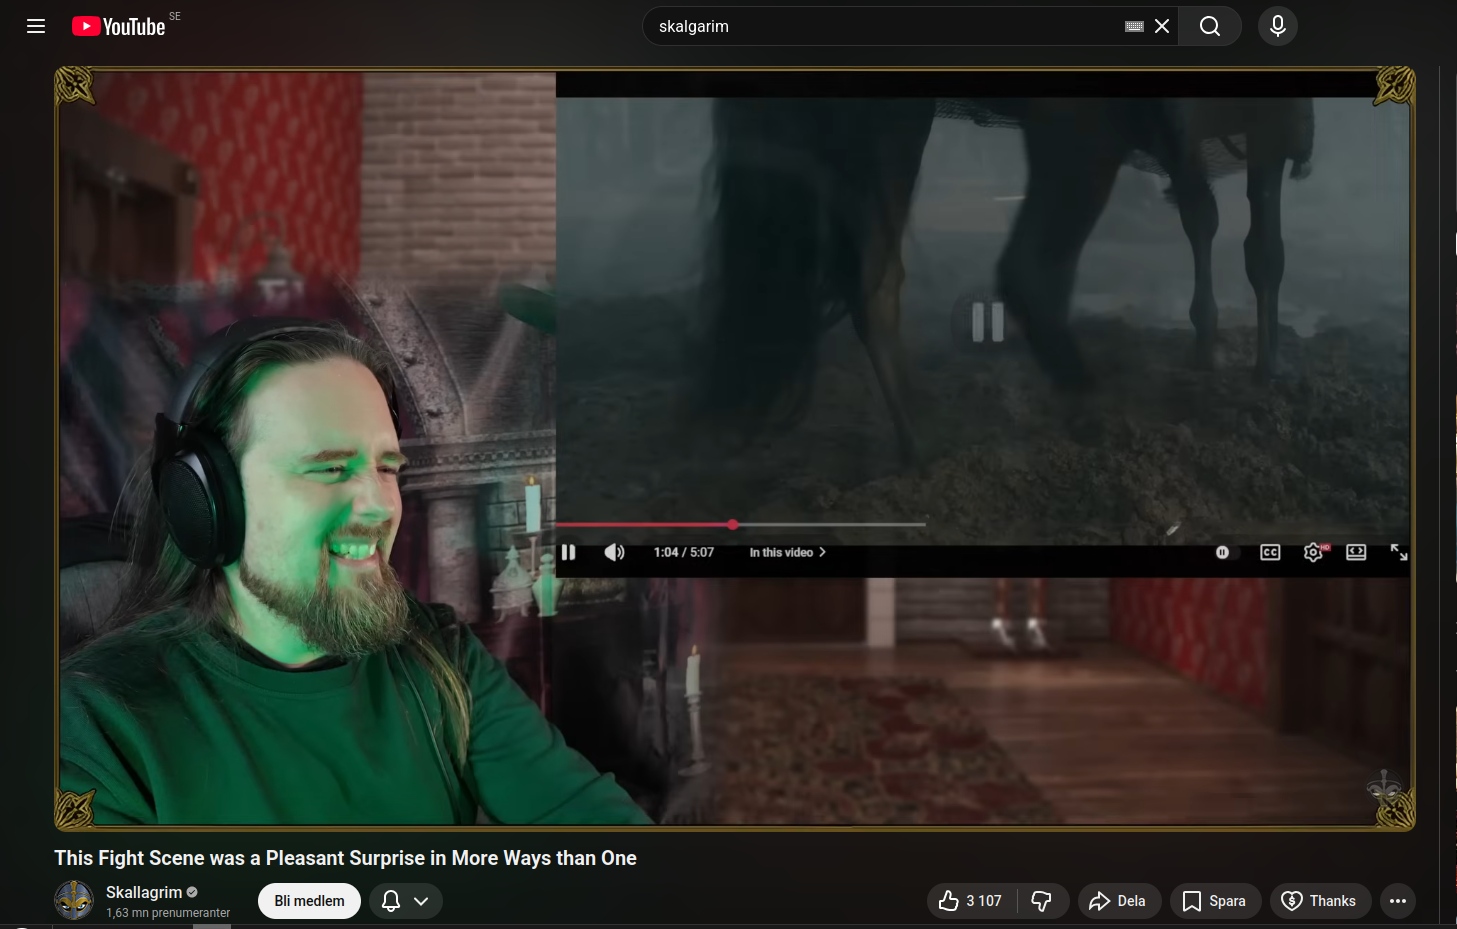This screenshot has width=1457, height=929.
Task: Open the hamburger guide menu
Action: (36, 26)
